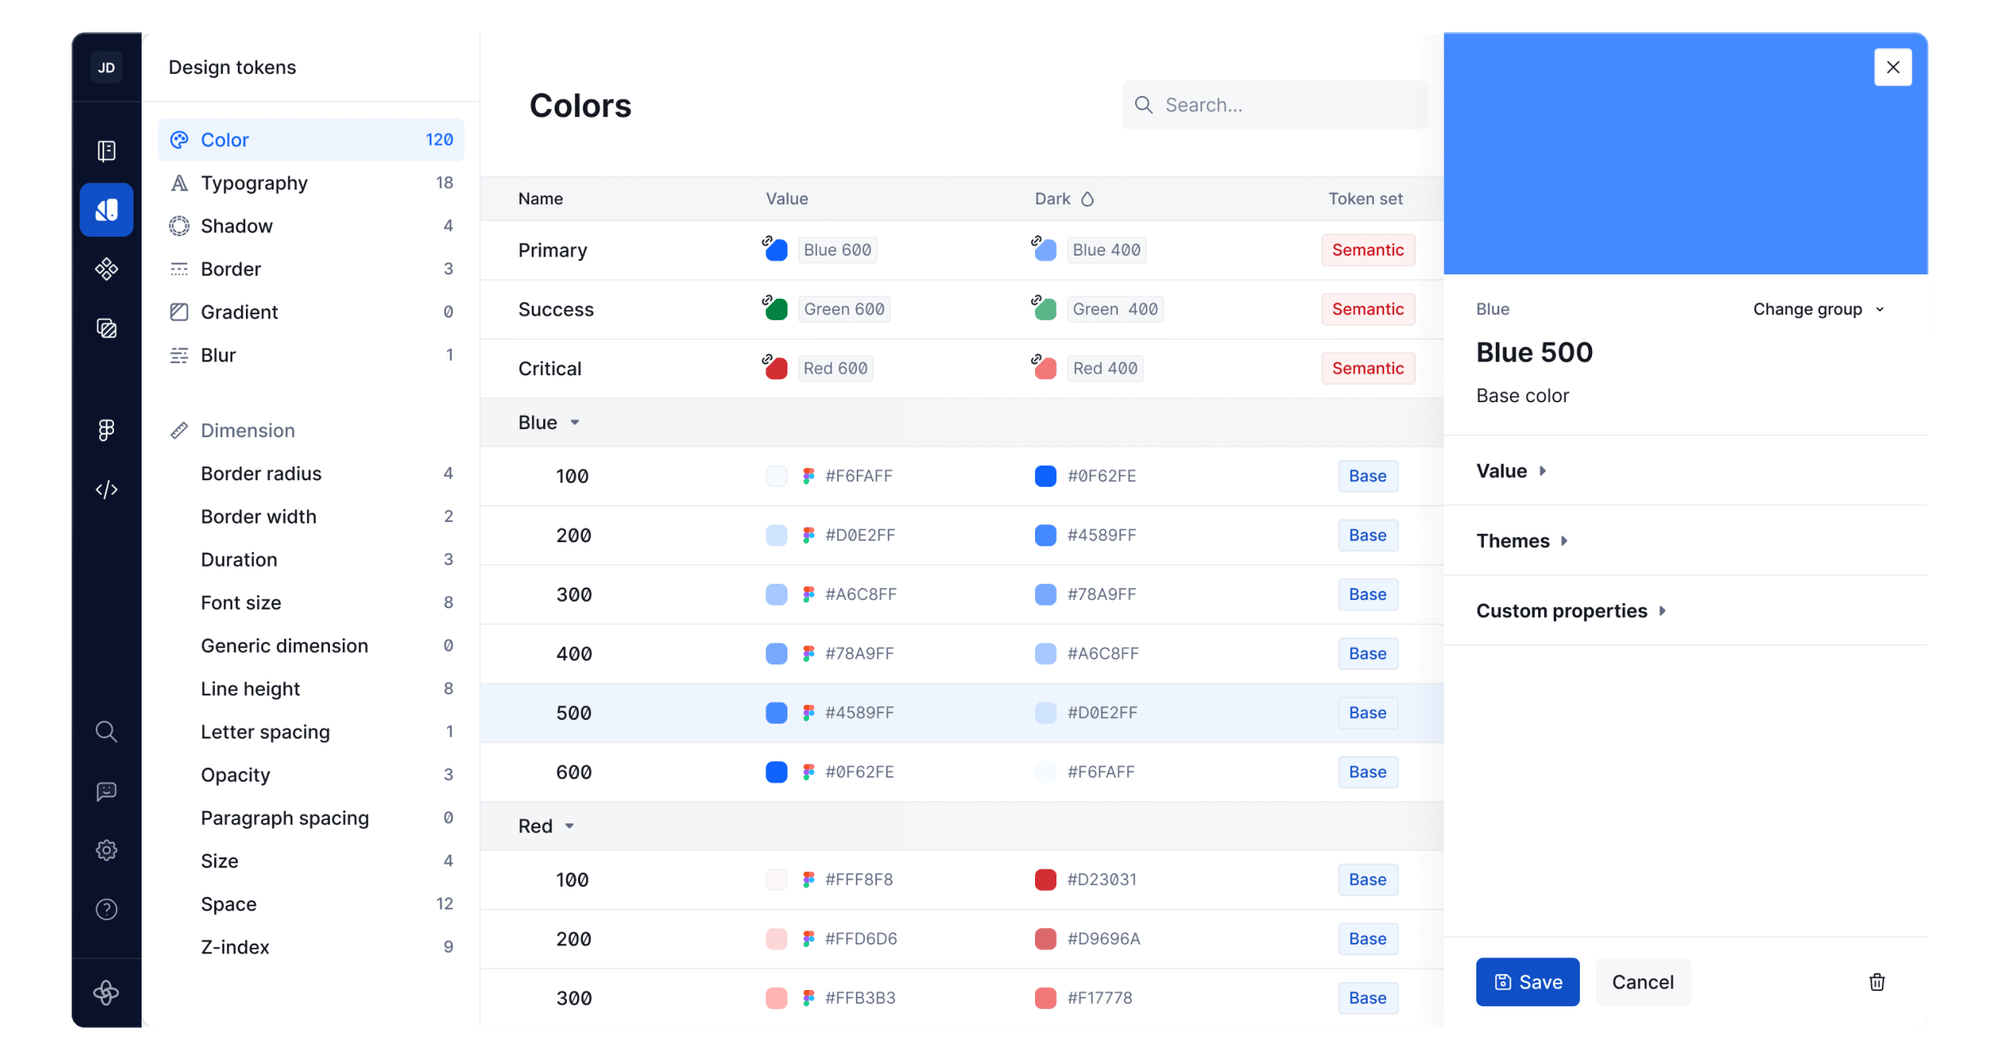Select the Color token category

click(311, 140)
